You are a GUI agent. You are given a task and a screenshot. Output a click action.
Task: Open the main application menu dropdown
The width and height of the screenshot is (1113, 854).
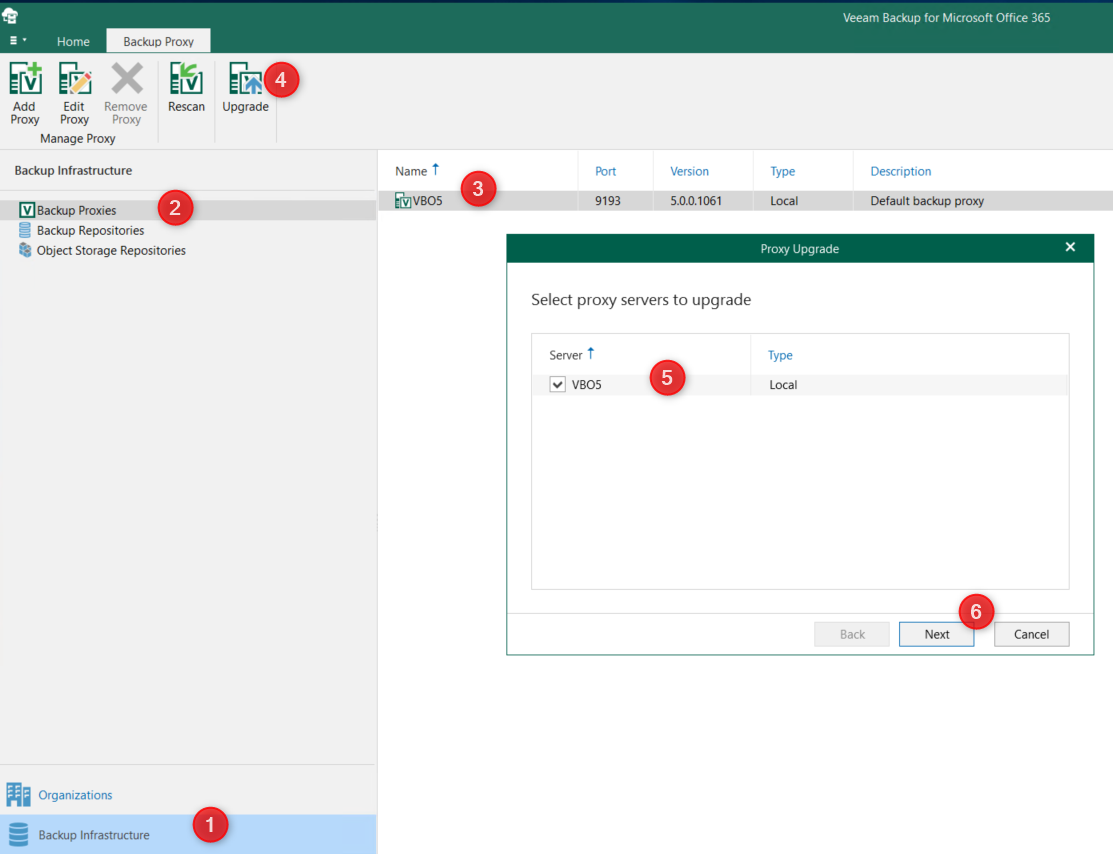pyautogui.click(x=18, y=41)
